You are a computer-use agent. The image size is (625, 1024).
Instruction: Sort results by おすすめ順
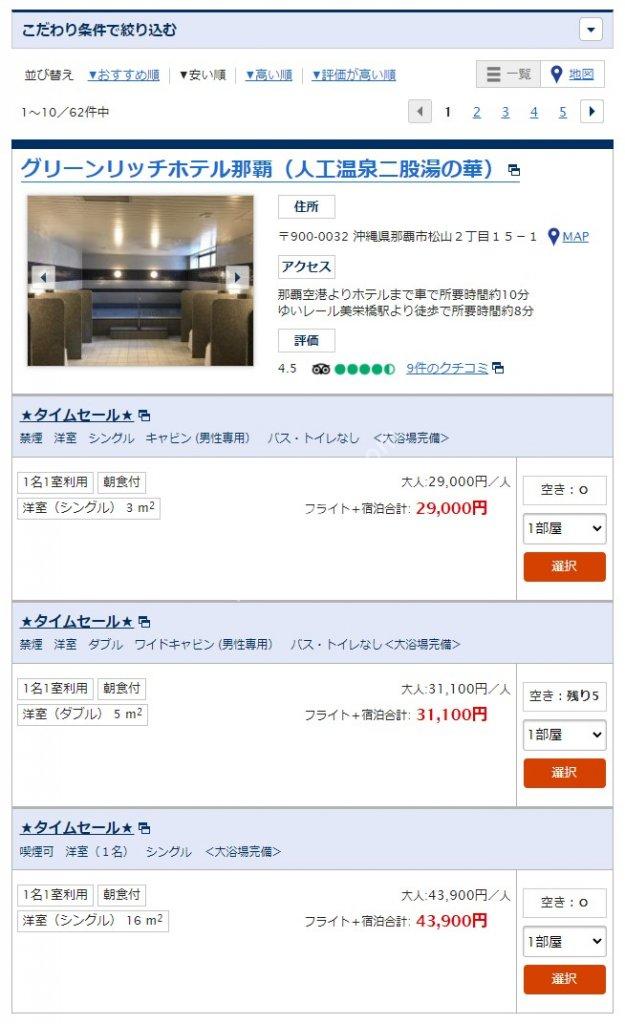pos(124,75)
